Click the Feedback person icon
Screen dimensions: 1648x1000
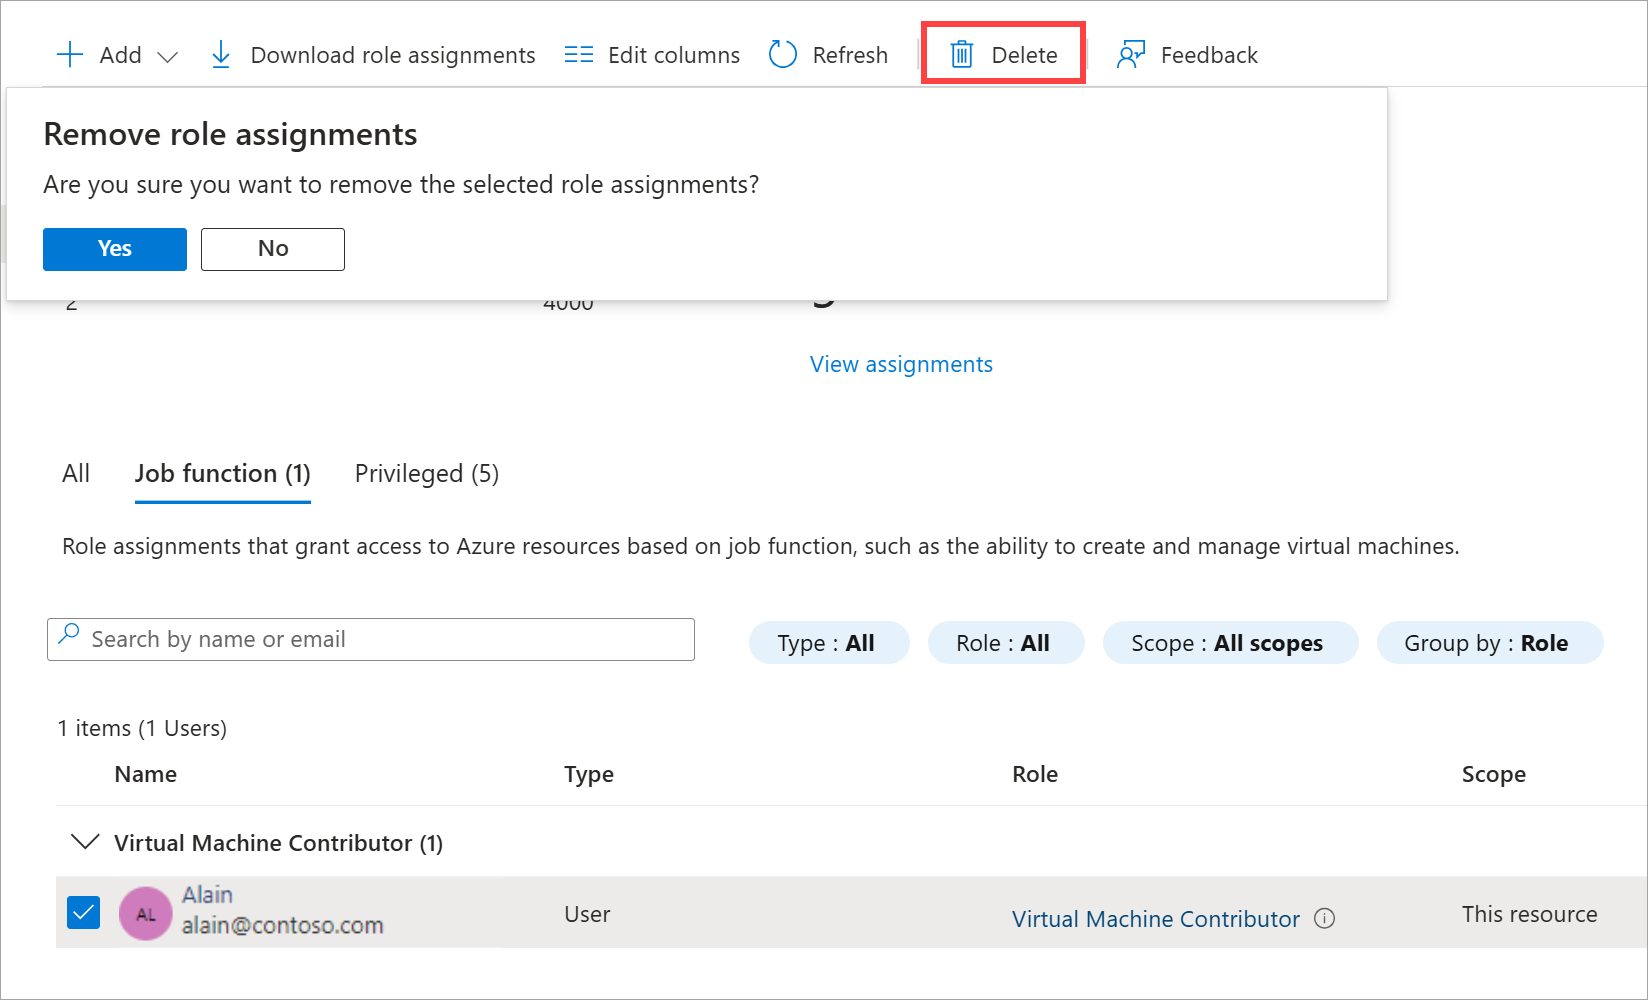[1131, 54]
